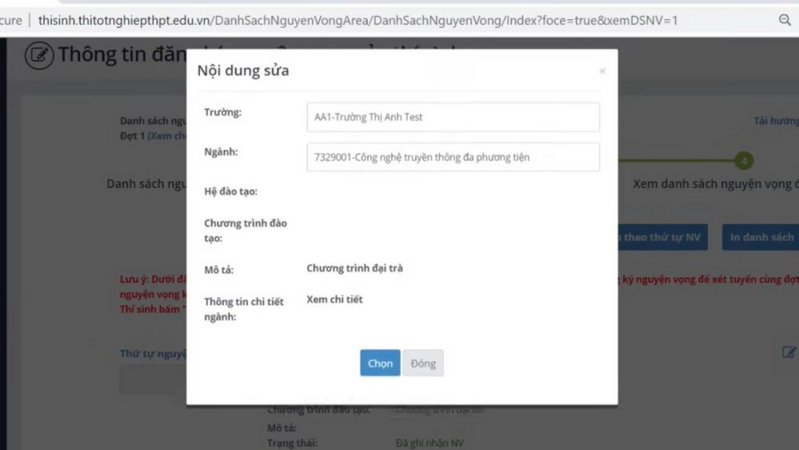Close the Nội dung sửa dialog
This screenshot has height=450, width=799.
pos(602,71)
